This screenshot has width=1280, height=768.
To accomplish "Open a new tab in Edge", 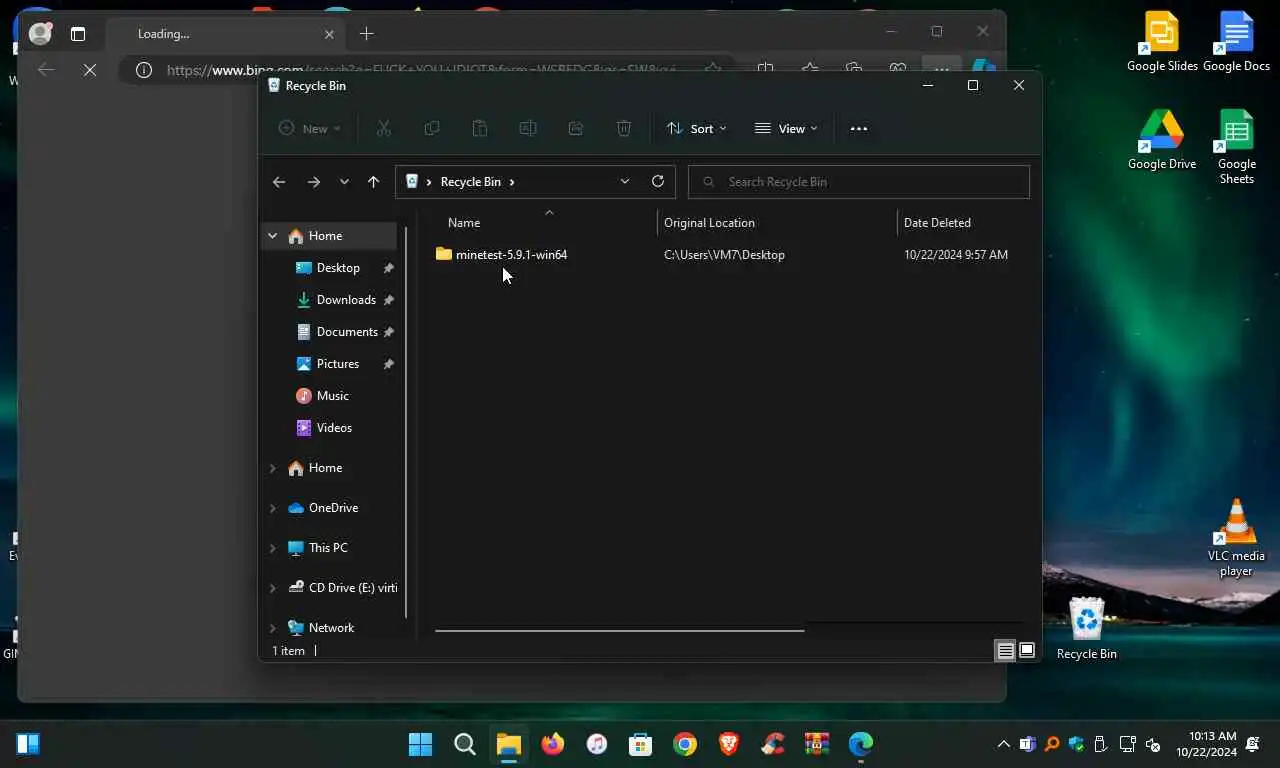I will click(x=367, y=34).
